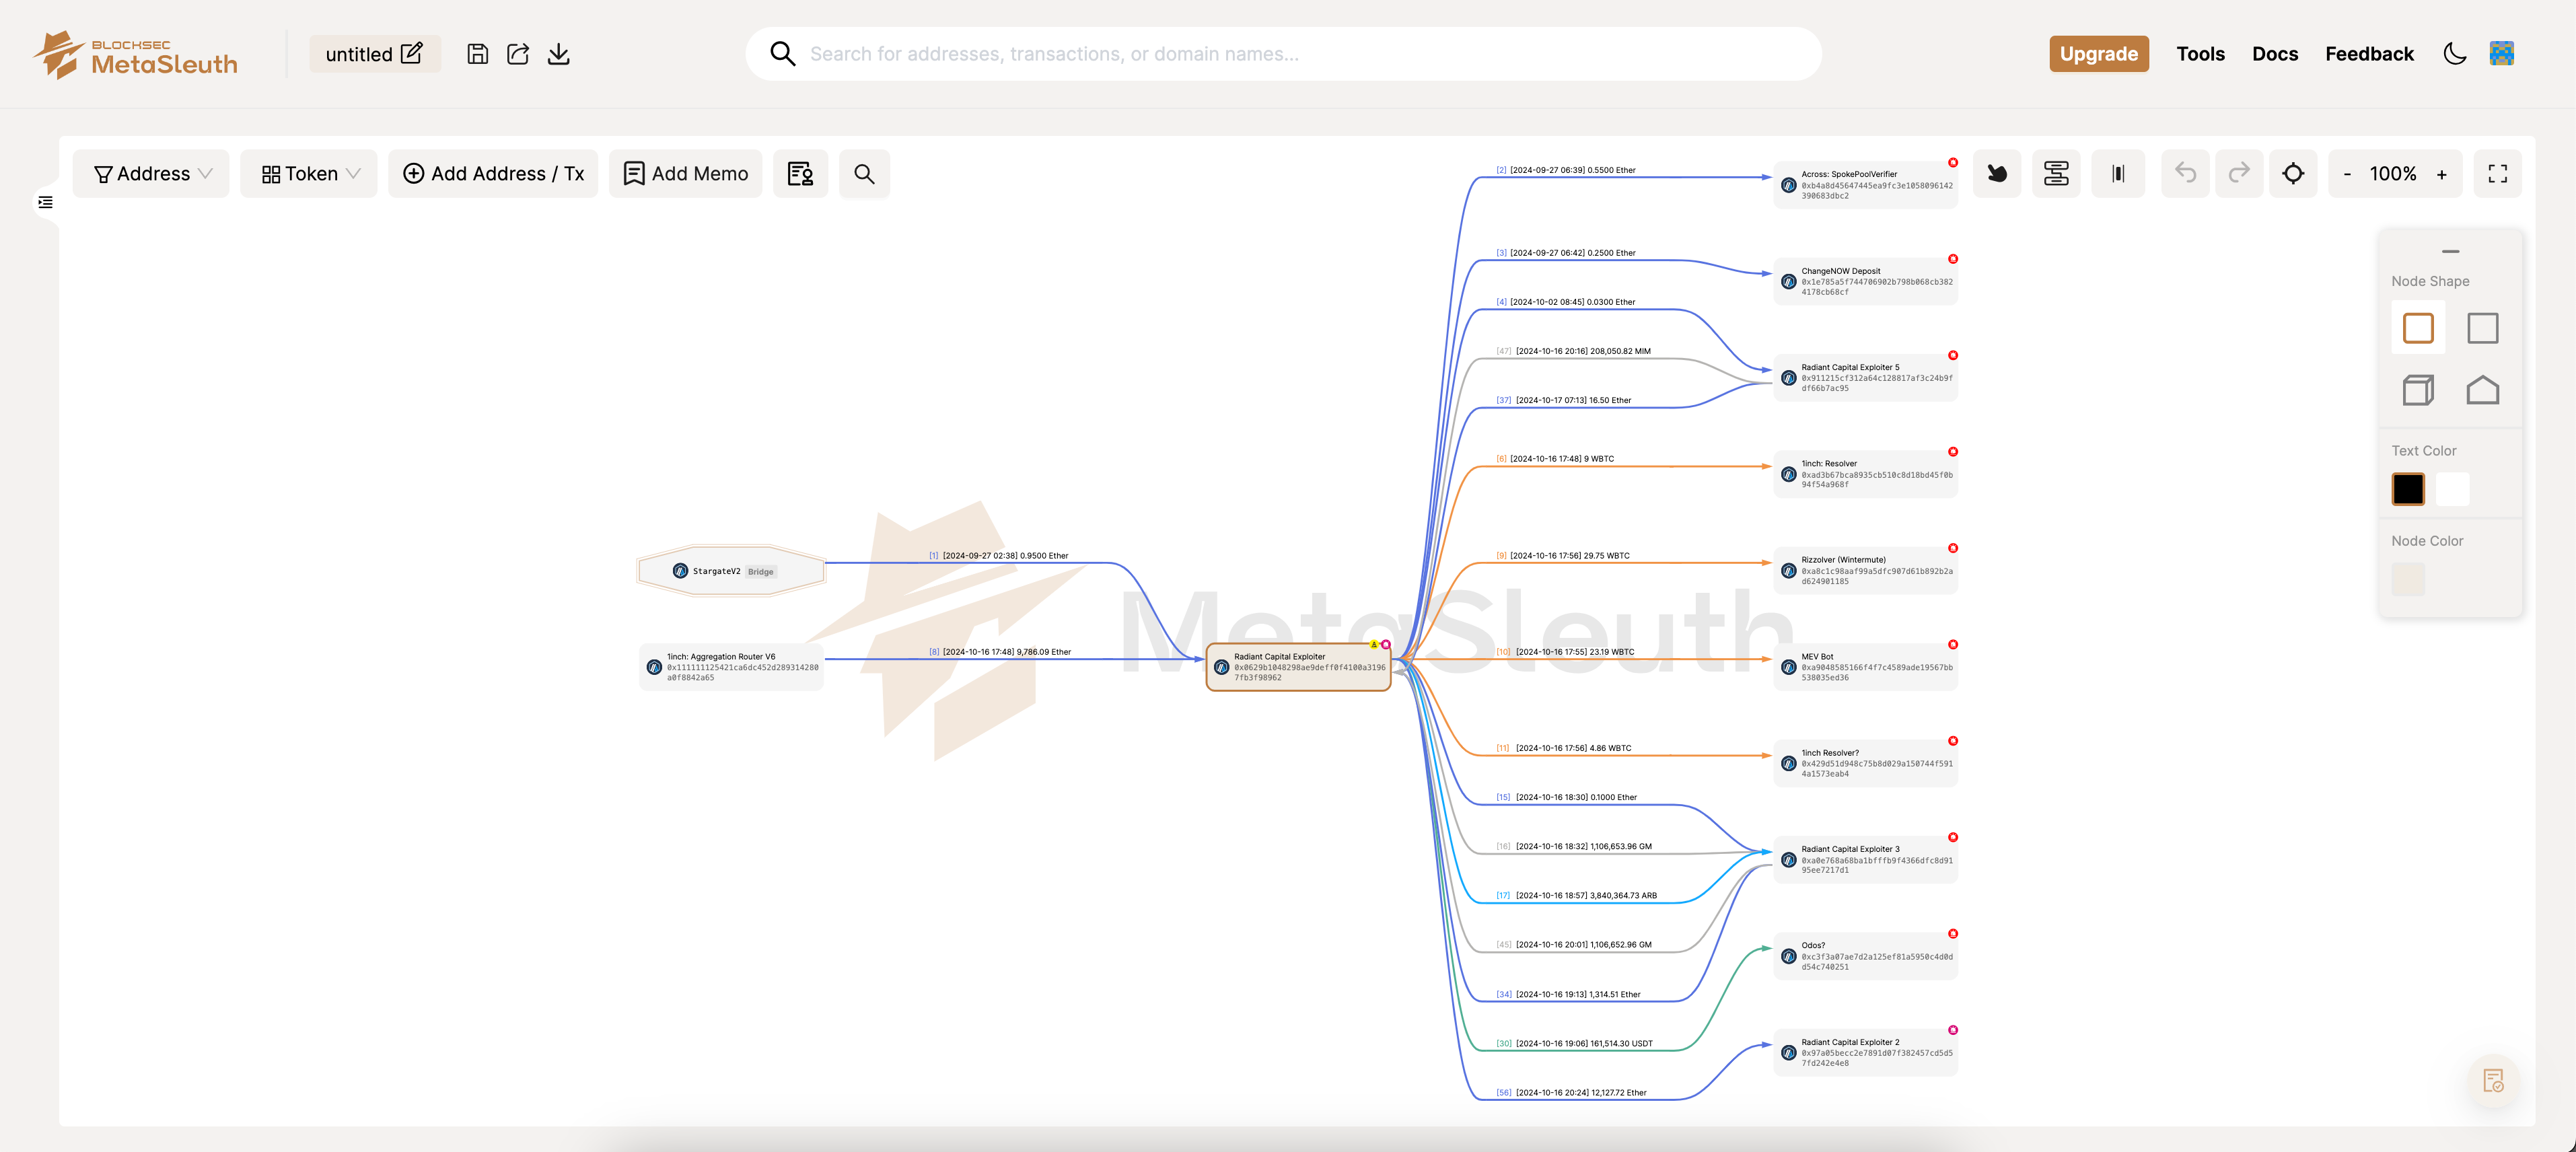Expand the Address filter dropdown
Viewport: 2576px width, 1152px height.
coord(152,174)
